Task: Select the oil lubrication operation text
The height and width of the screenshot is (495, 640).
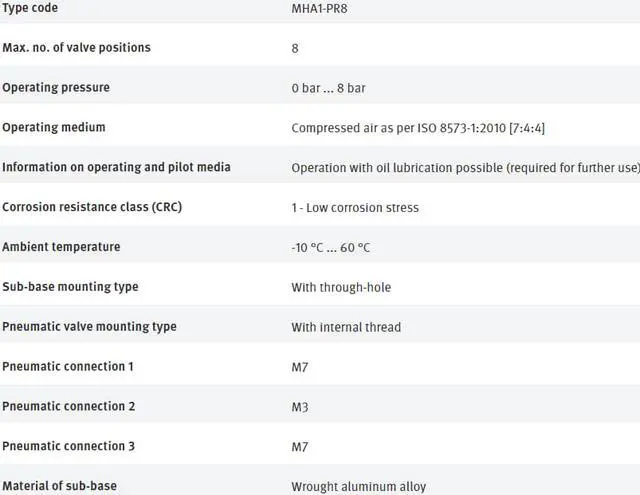Action: (465, 168)
